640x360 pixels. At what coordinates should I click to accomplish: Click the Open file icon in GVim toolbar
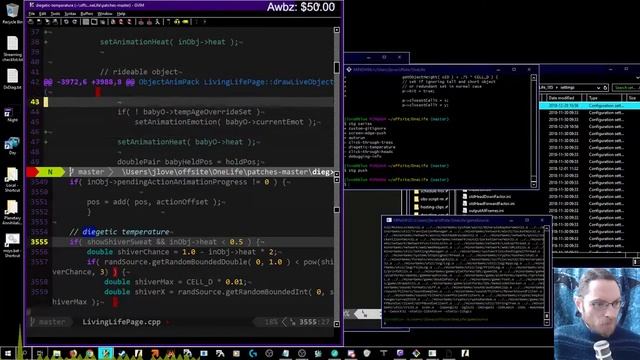(x=31, y=22)
